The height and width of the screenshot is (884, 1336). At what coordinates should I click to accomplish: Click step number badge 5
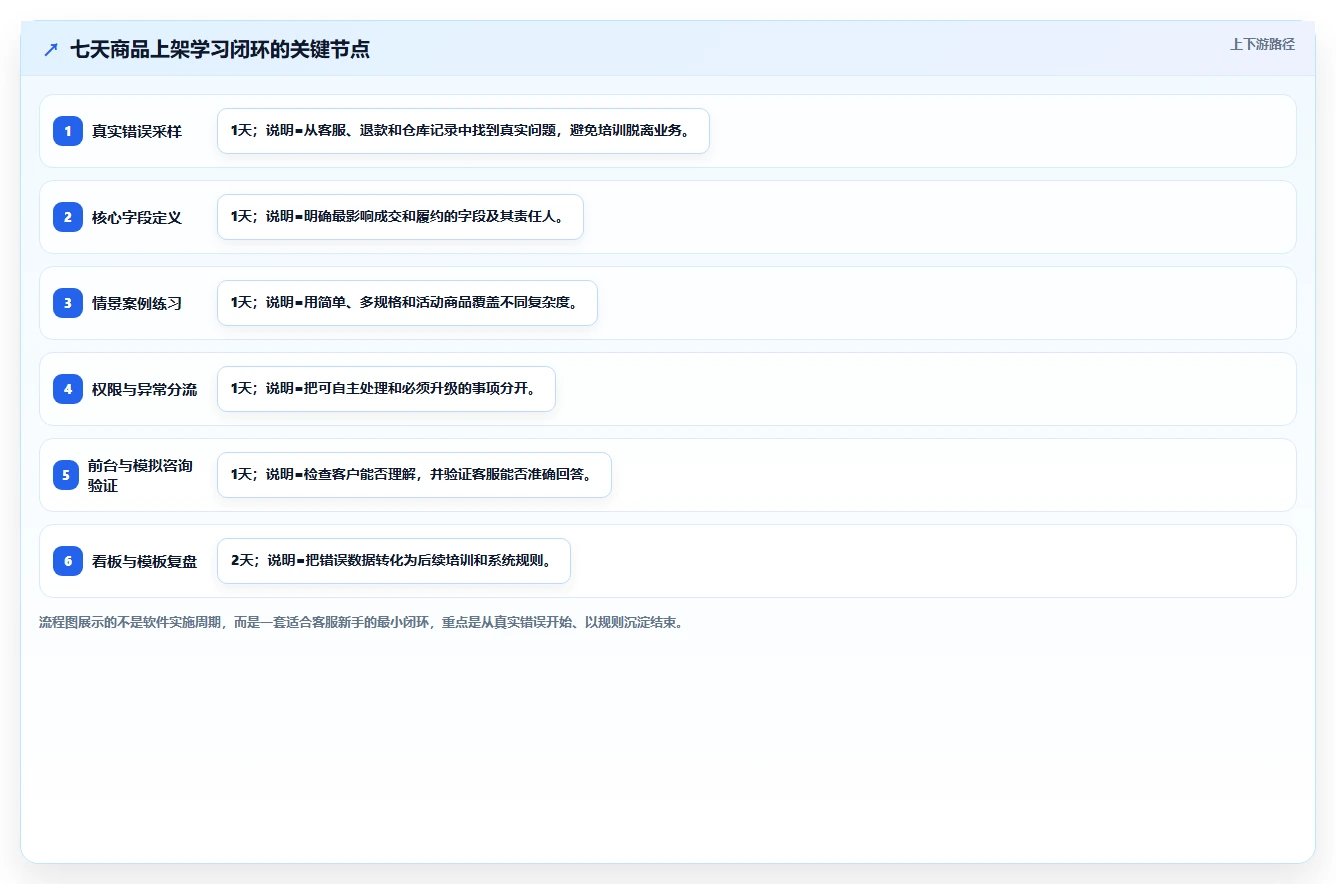pos(66,475)
